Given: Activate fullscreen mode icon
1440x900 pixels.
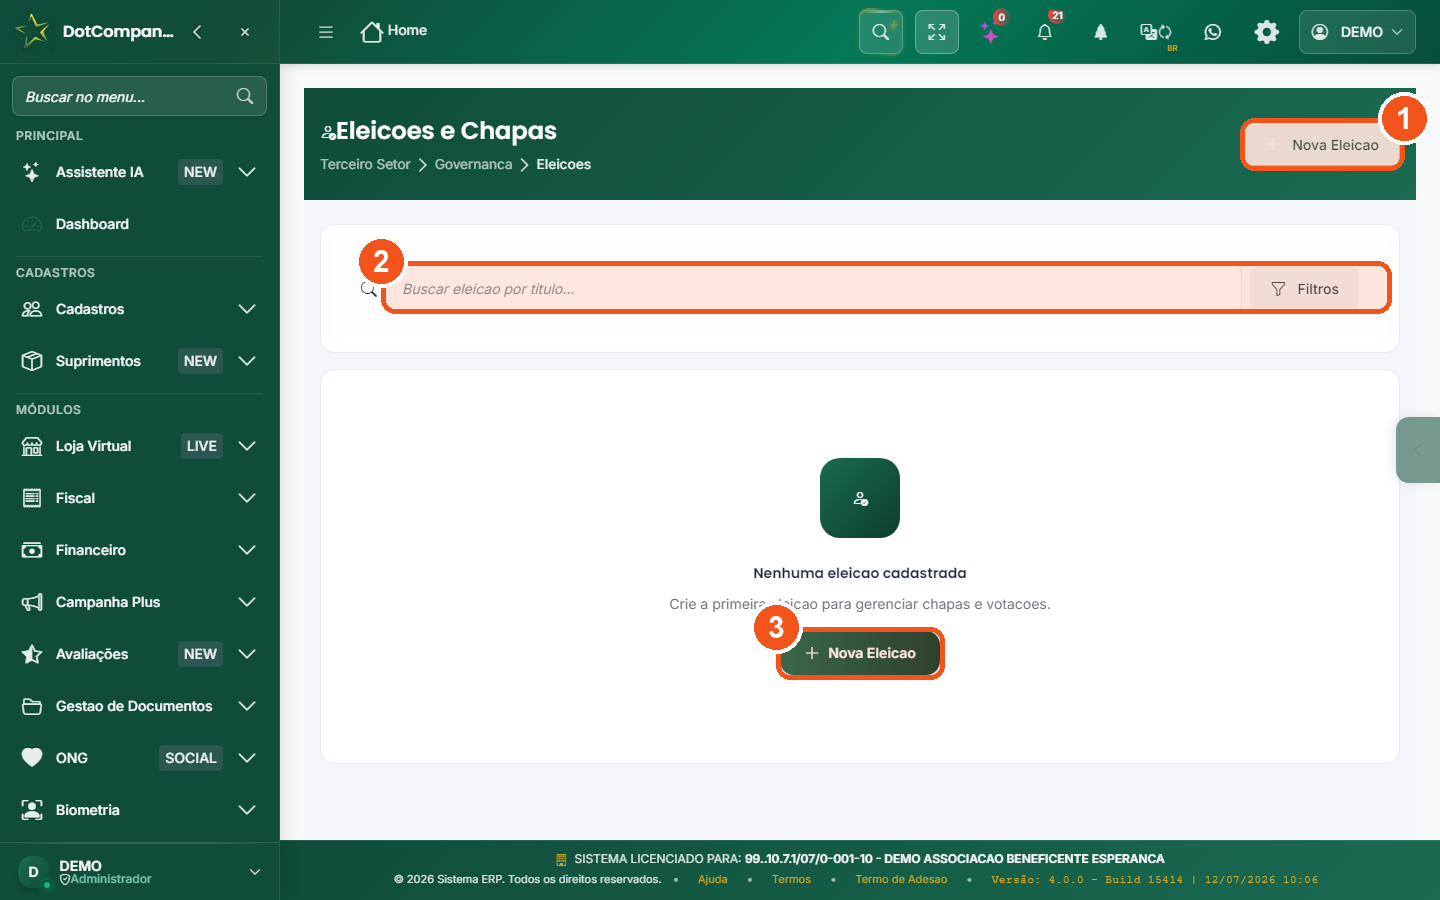Looking at the screenshot, I should (x=937, y=32).
